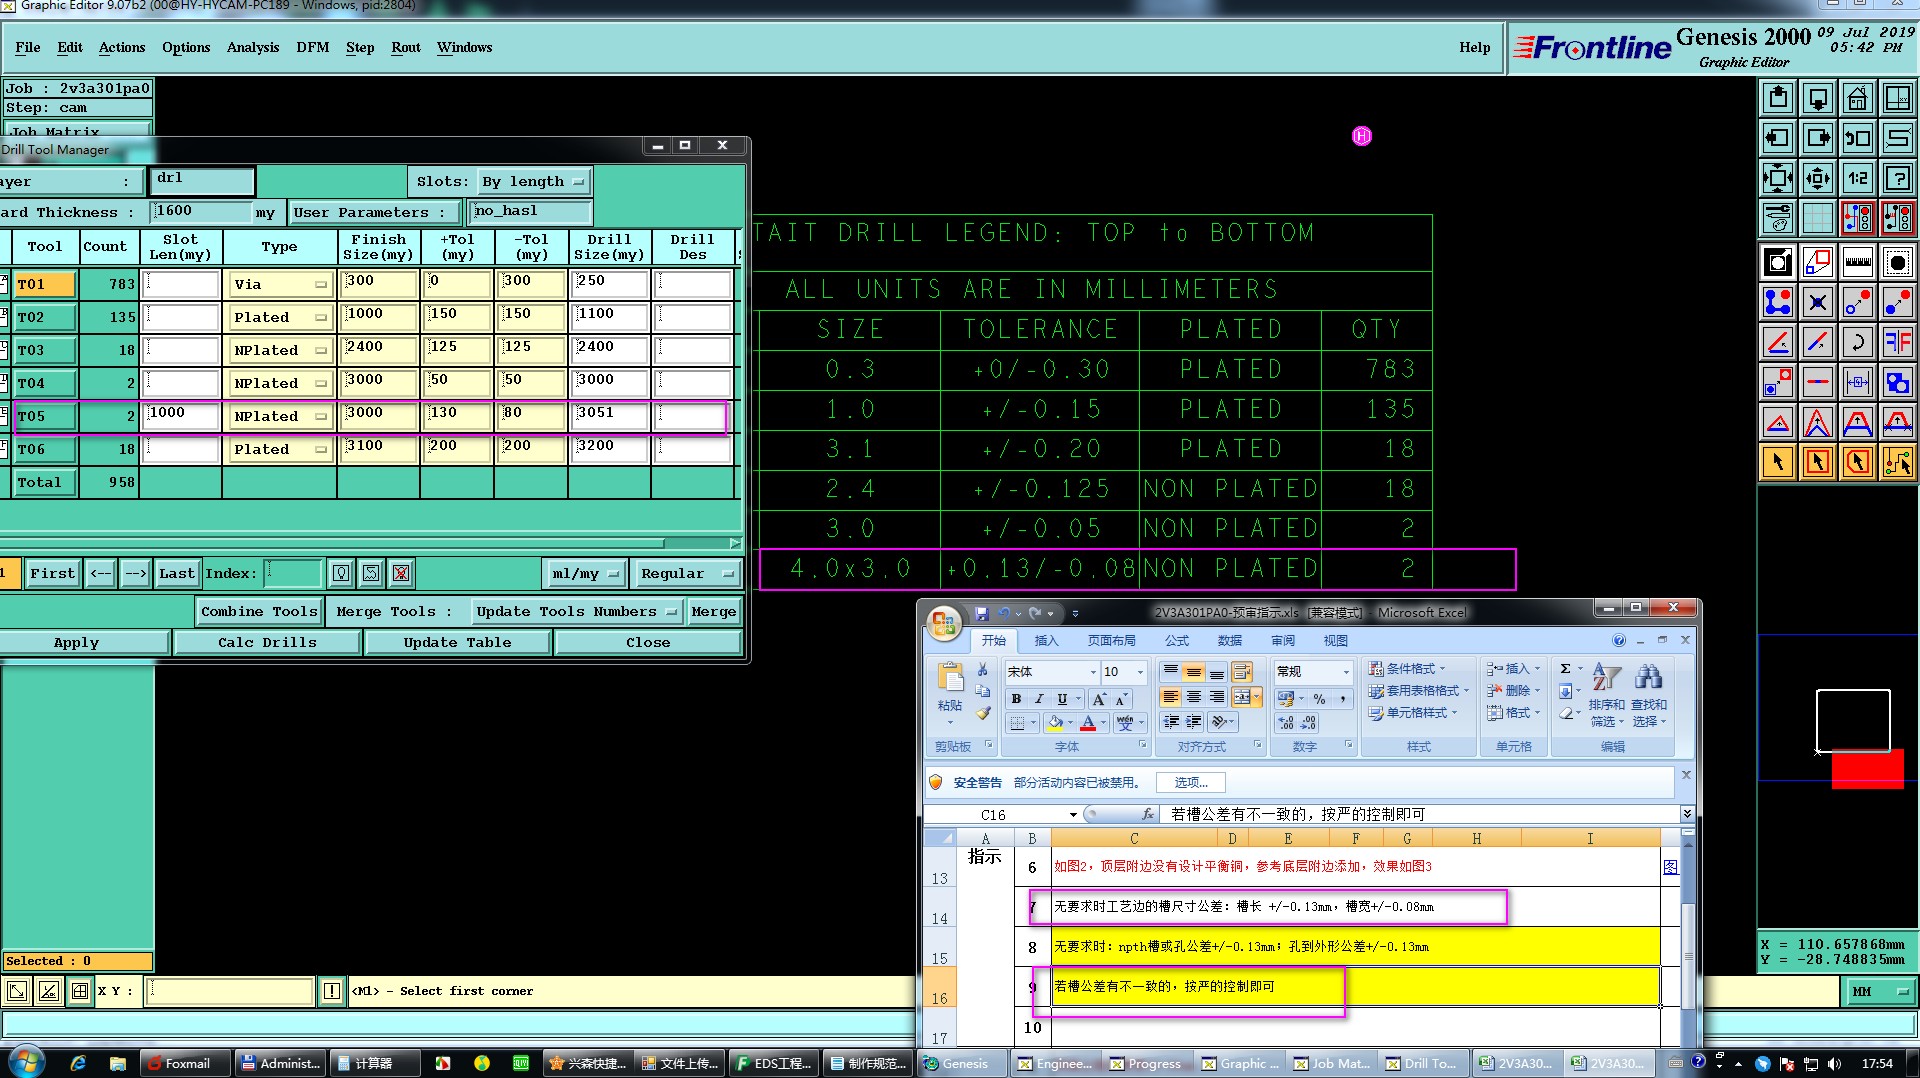1920x1078 pixels.
Task: Click the Home view house icon
Action: (x=1857, y=98)
